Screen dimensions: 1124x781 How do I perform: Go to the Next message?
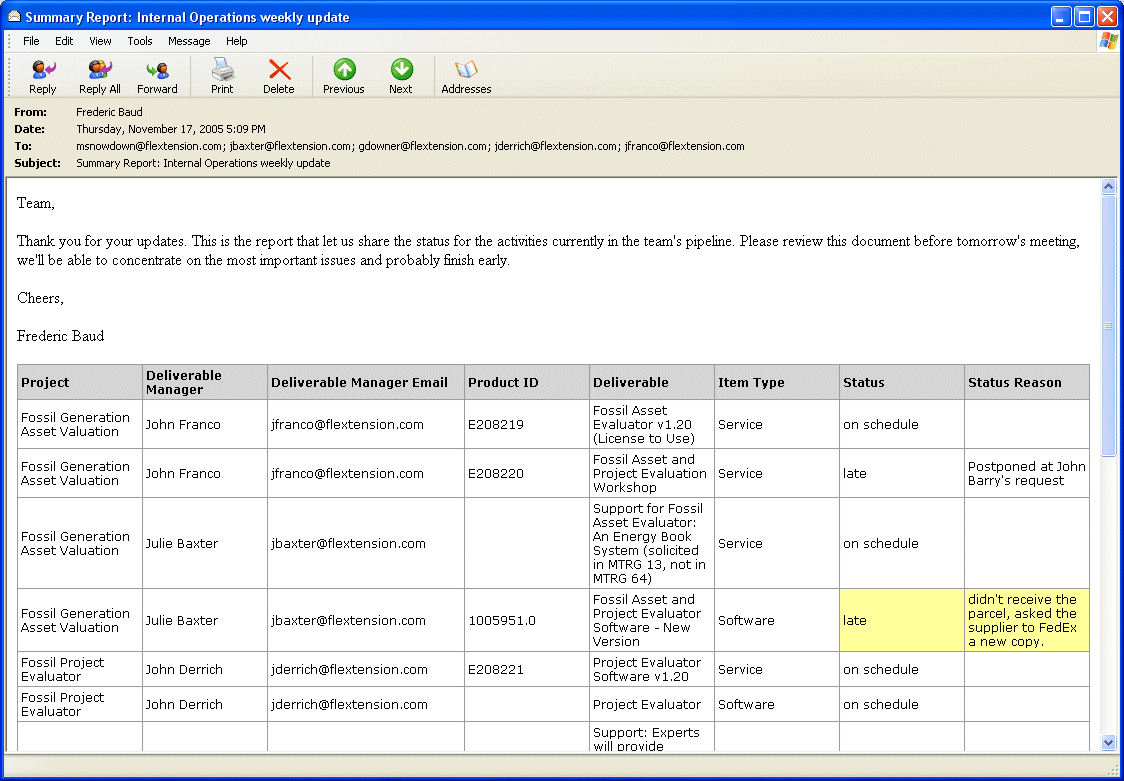[401, 77]
